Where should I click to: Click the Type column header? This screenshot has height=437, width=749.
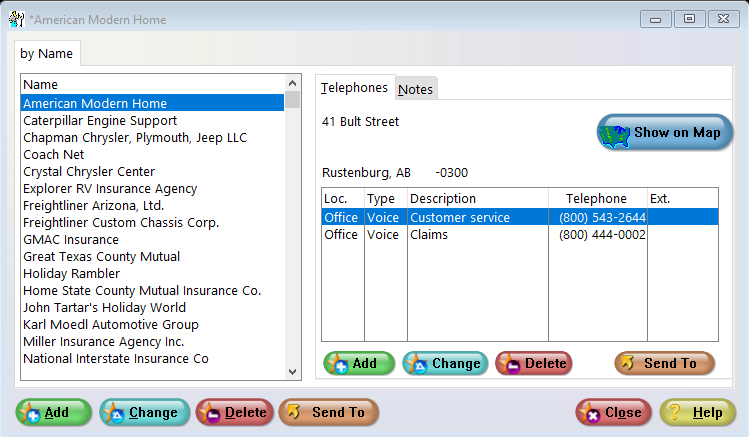[386, 198]
